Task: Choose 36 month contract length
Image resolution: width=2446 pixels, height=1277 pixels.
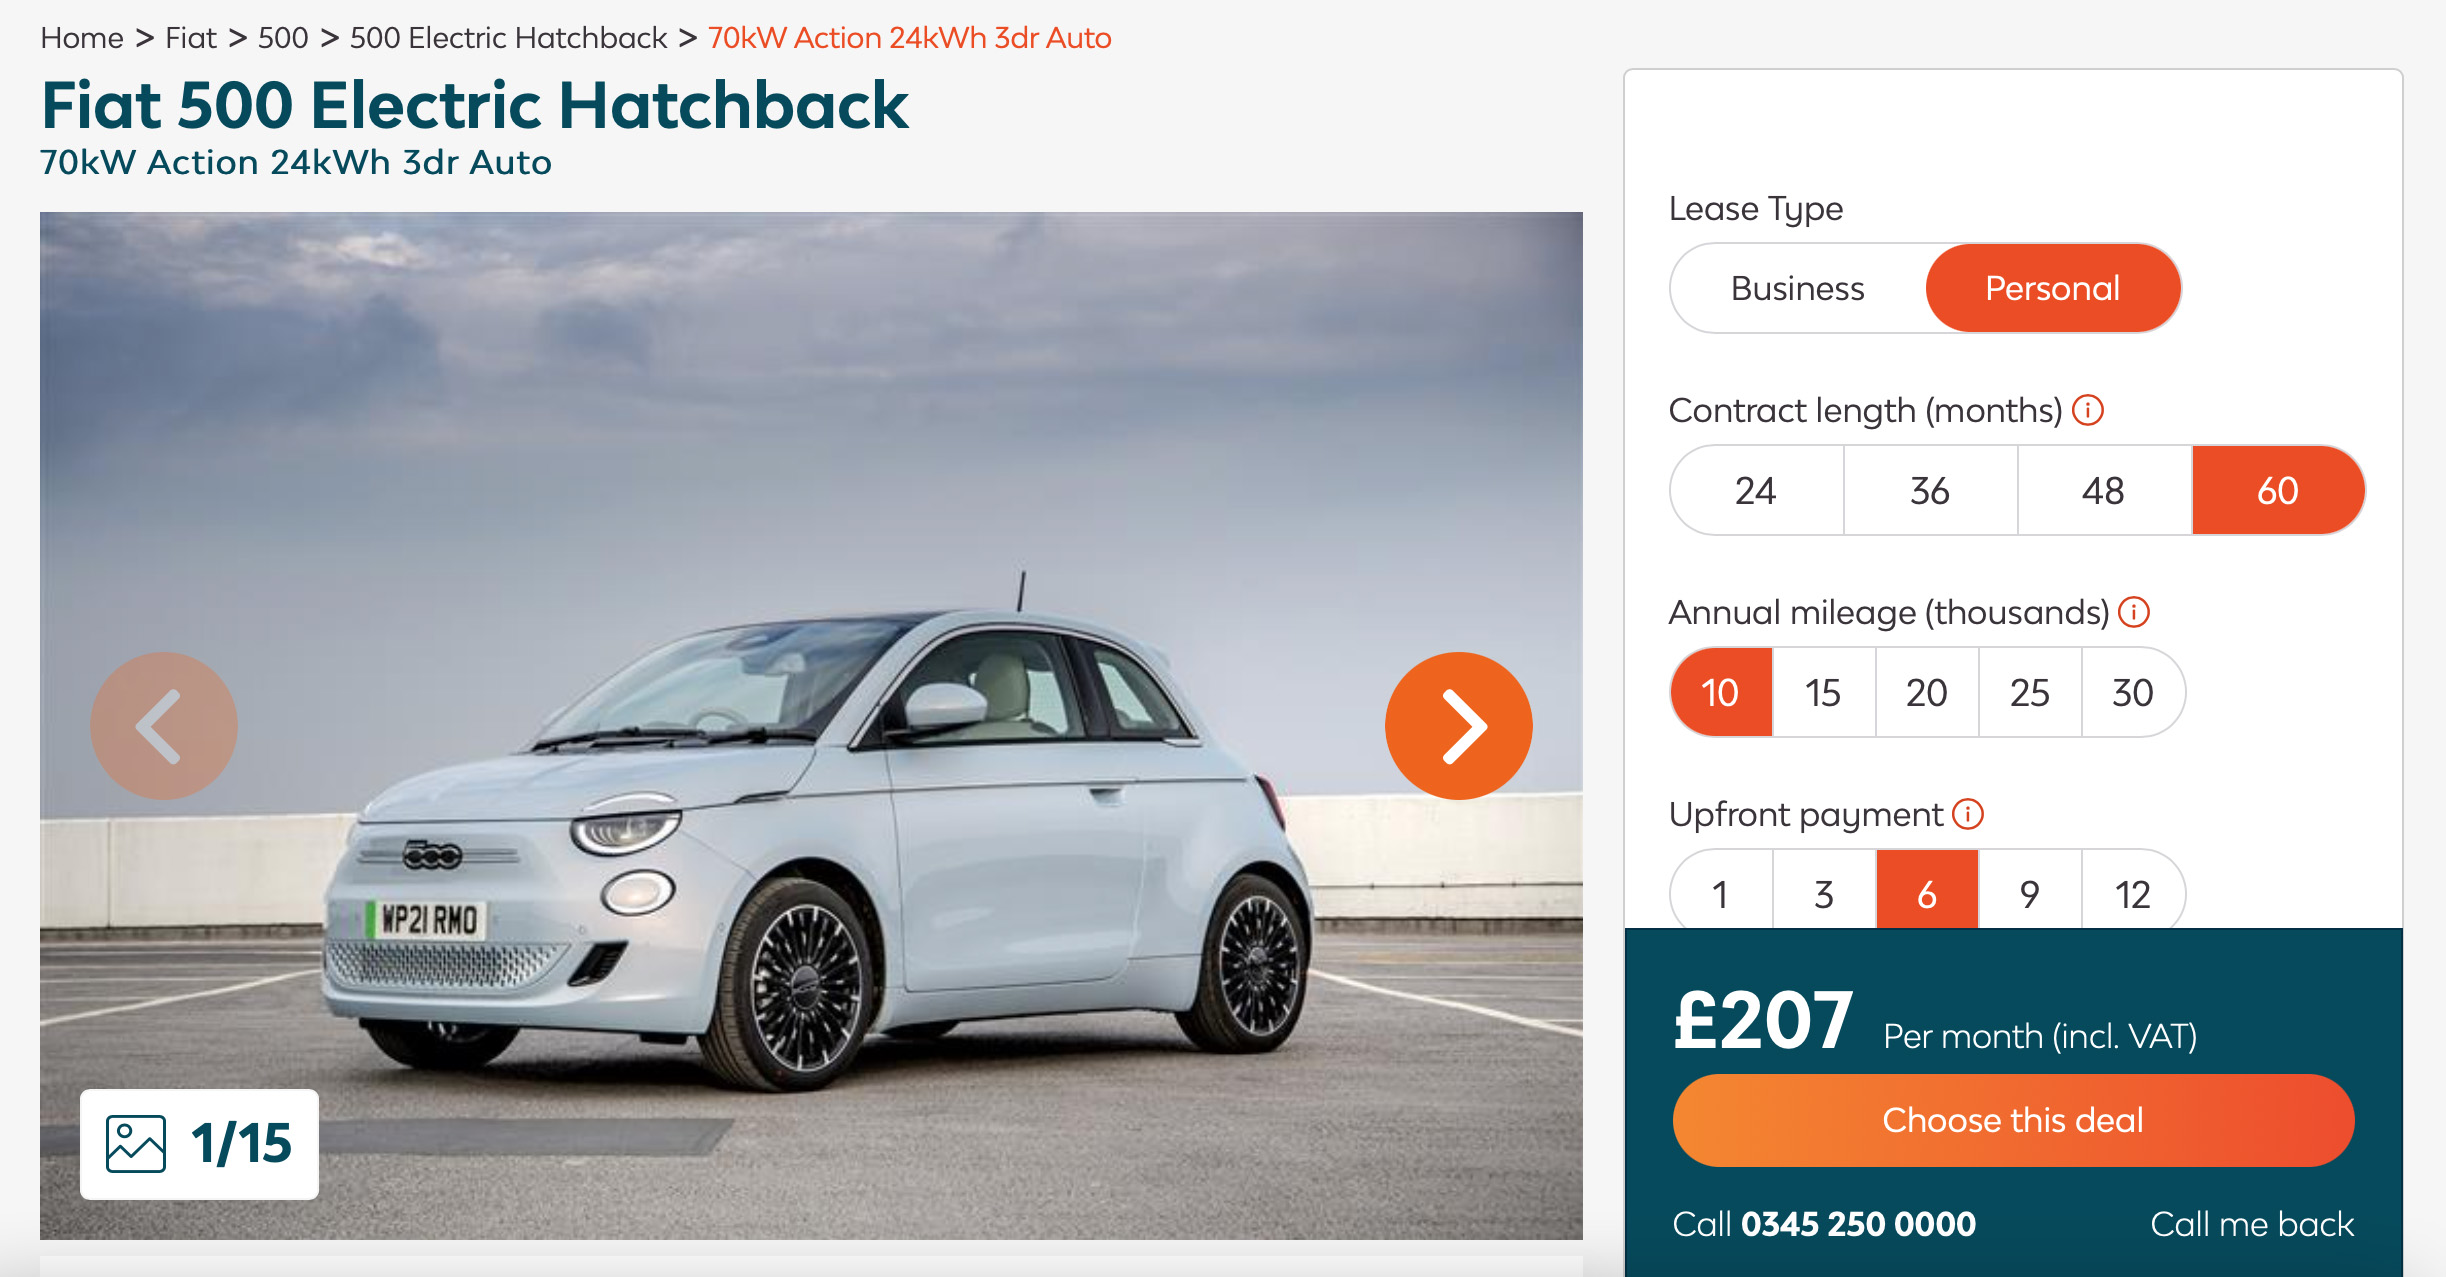Action: click(1931, 490)
